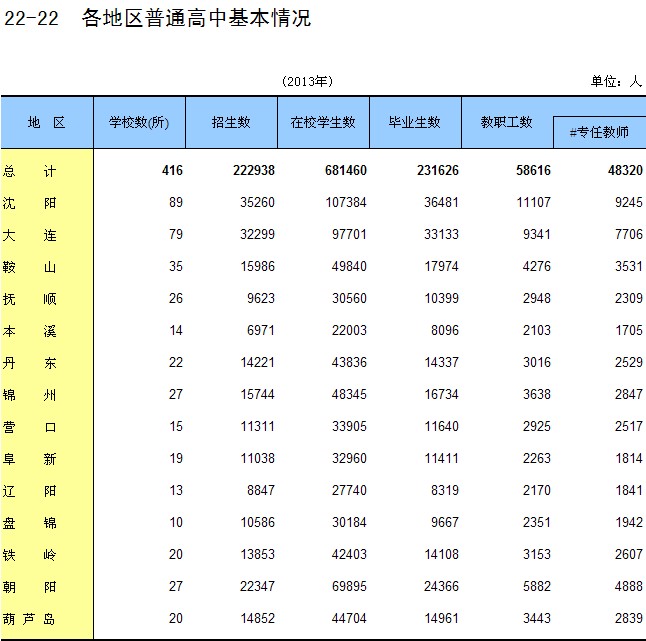Click the 大连 row label
The width and height of the screenshot is (646, 641).
click(29, 235)
